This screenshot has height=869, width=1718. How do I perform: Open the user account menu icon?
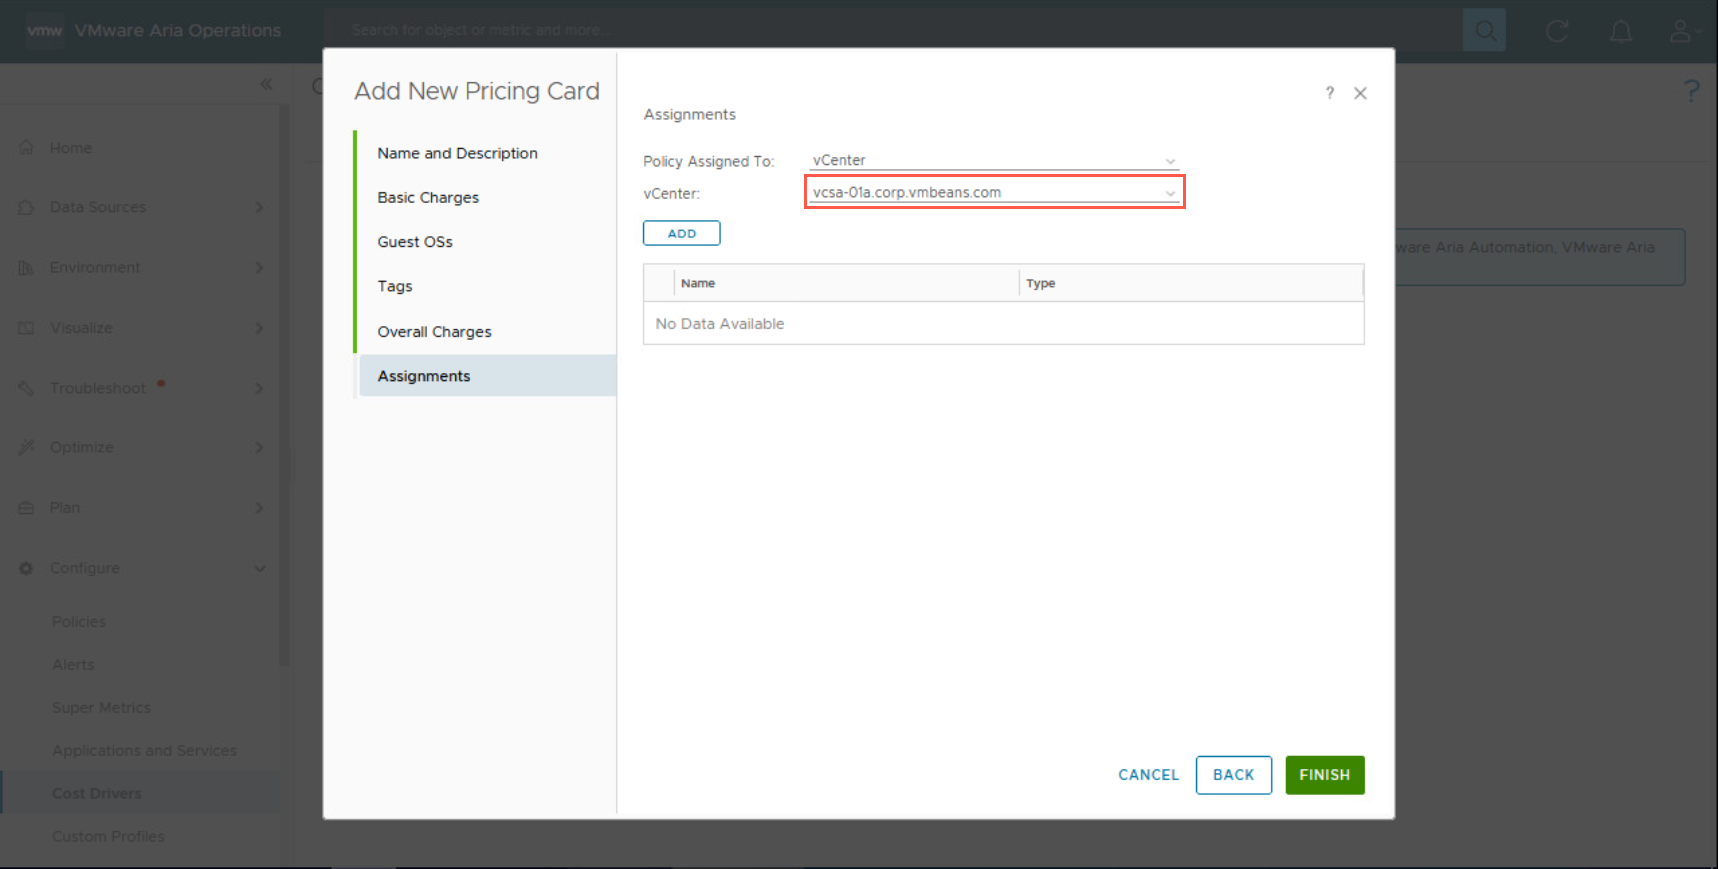(x=1681, y=31)
